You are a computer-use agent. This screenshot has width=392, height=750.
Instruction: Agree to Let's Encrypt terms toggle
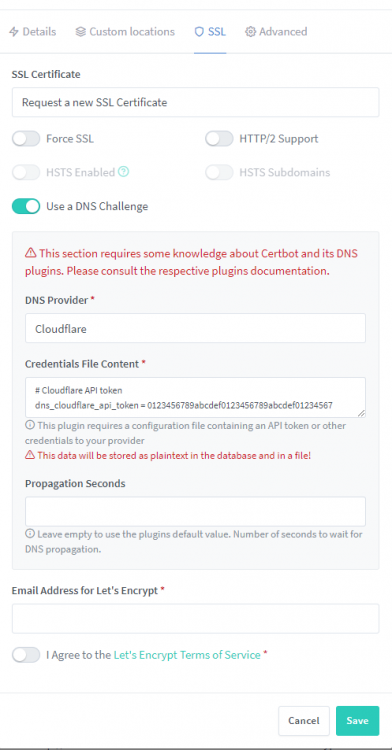26,655
